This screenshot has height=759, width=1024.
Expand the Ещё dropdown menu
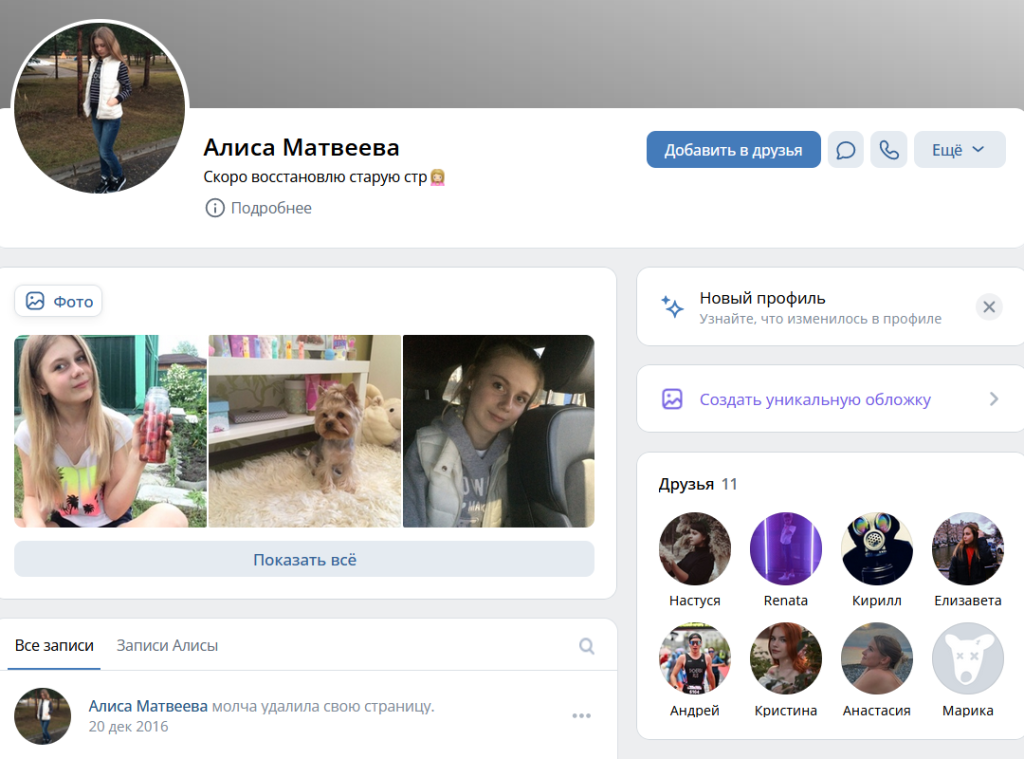click(x=959, y=150)
